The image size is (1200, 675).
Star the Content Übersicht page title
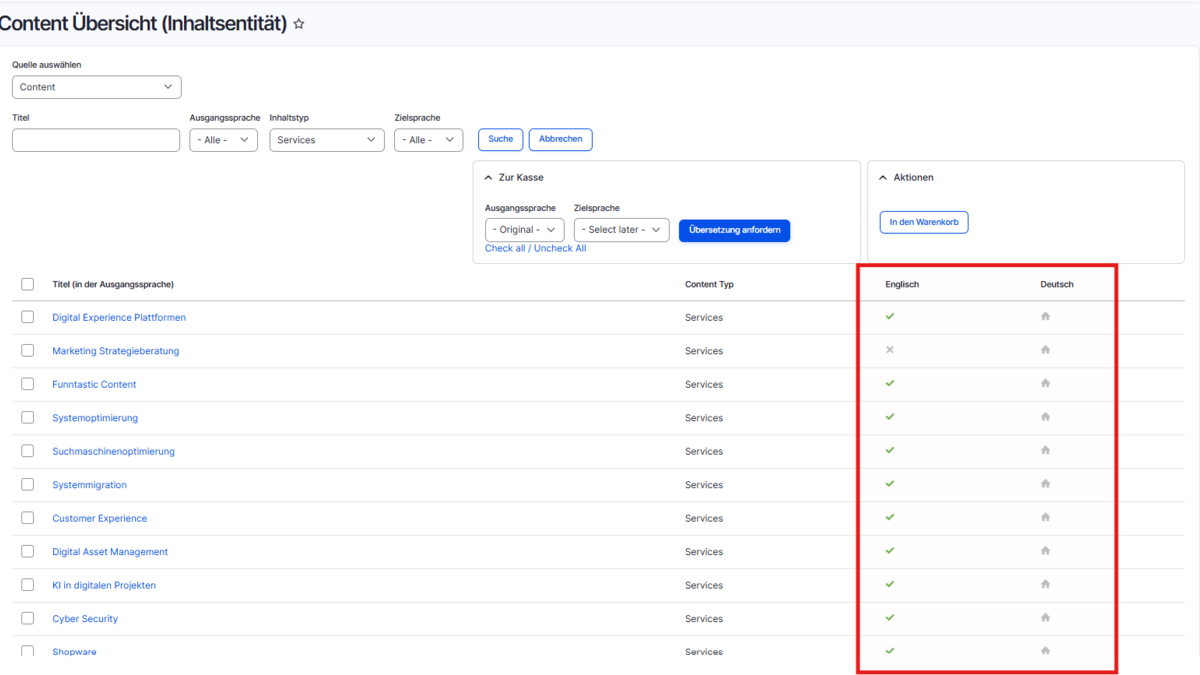[x=299, y=24]
